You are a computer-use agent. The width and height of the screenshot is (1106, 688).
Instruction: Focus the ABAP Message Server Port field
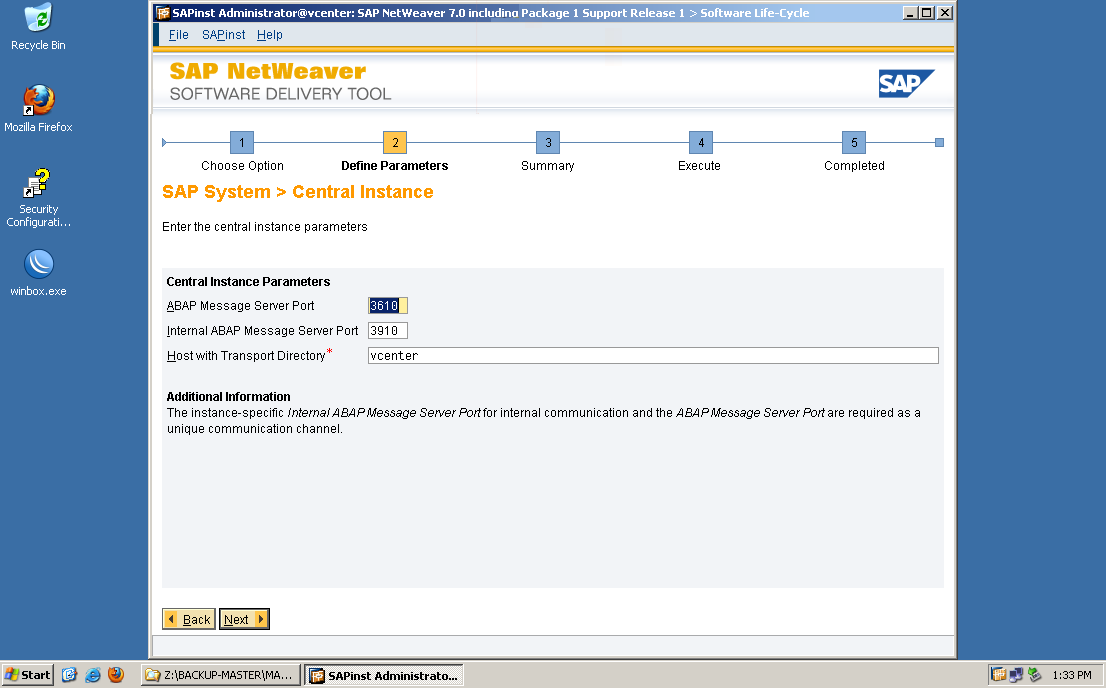388,306
